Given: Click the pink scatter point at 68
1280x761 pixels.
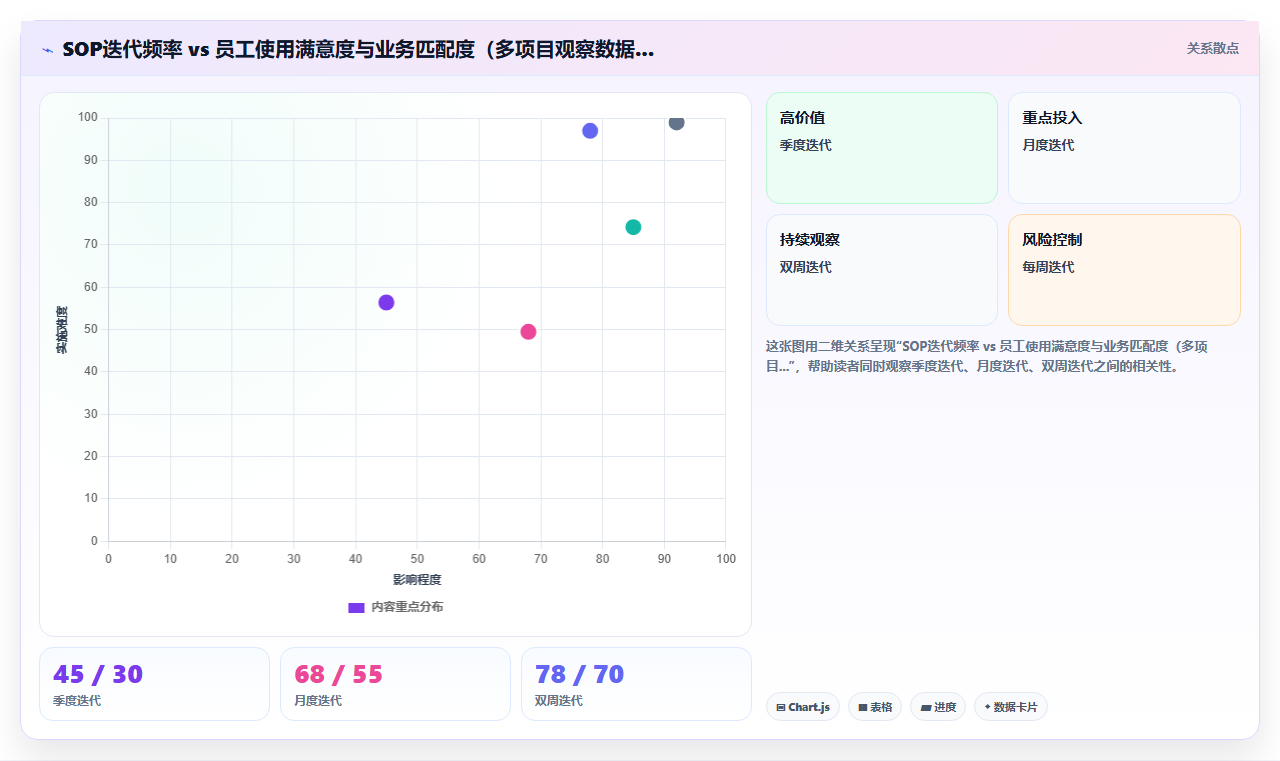Looking at the screenshot, I should (528, 331).
